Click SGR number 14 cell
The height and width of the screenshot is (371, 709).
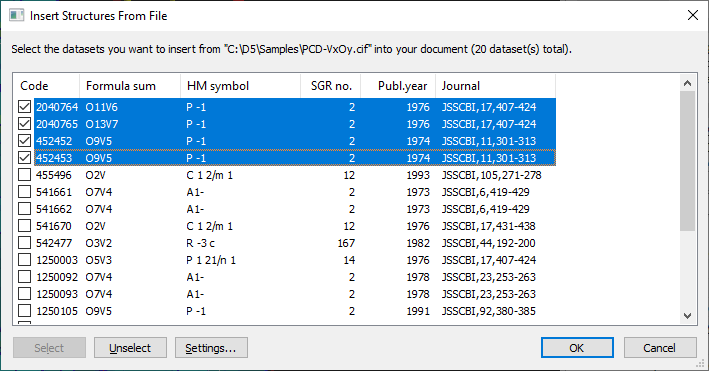[x=349, y=260]
